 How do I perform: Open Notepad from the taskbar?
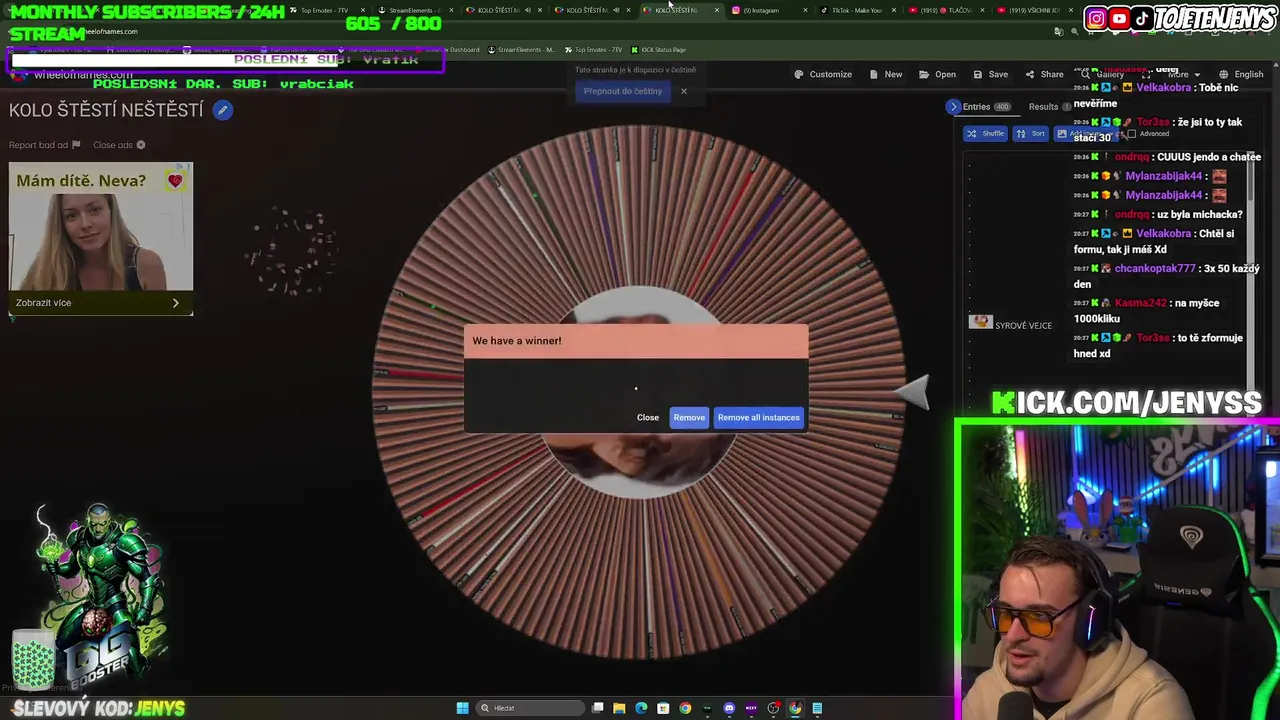[817, 708]
